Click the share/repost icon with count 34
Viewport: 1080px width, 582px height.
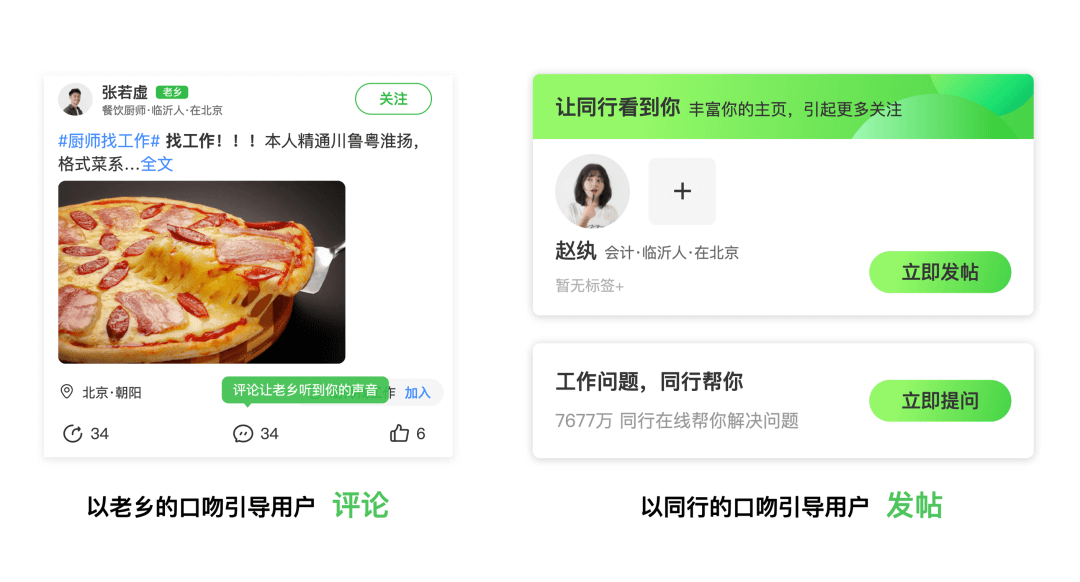tap(72, 433)
